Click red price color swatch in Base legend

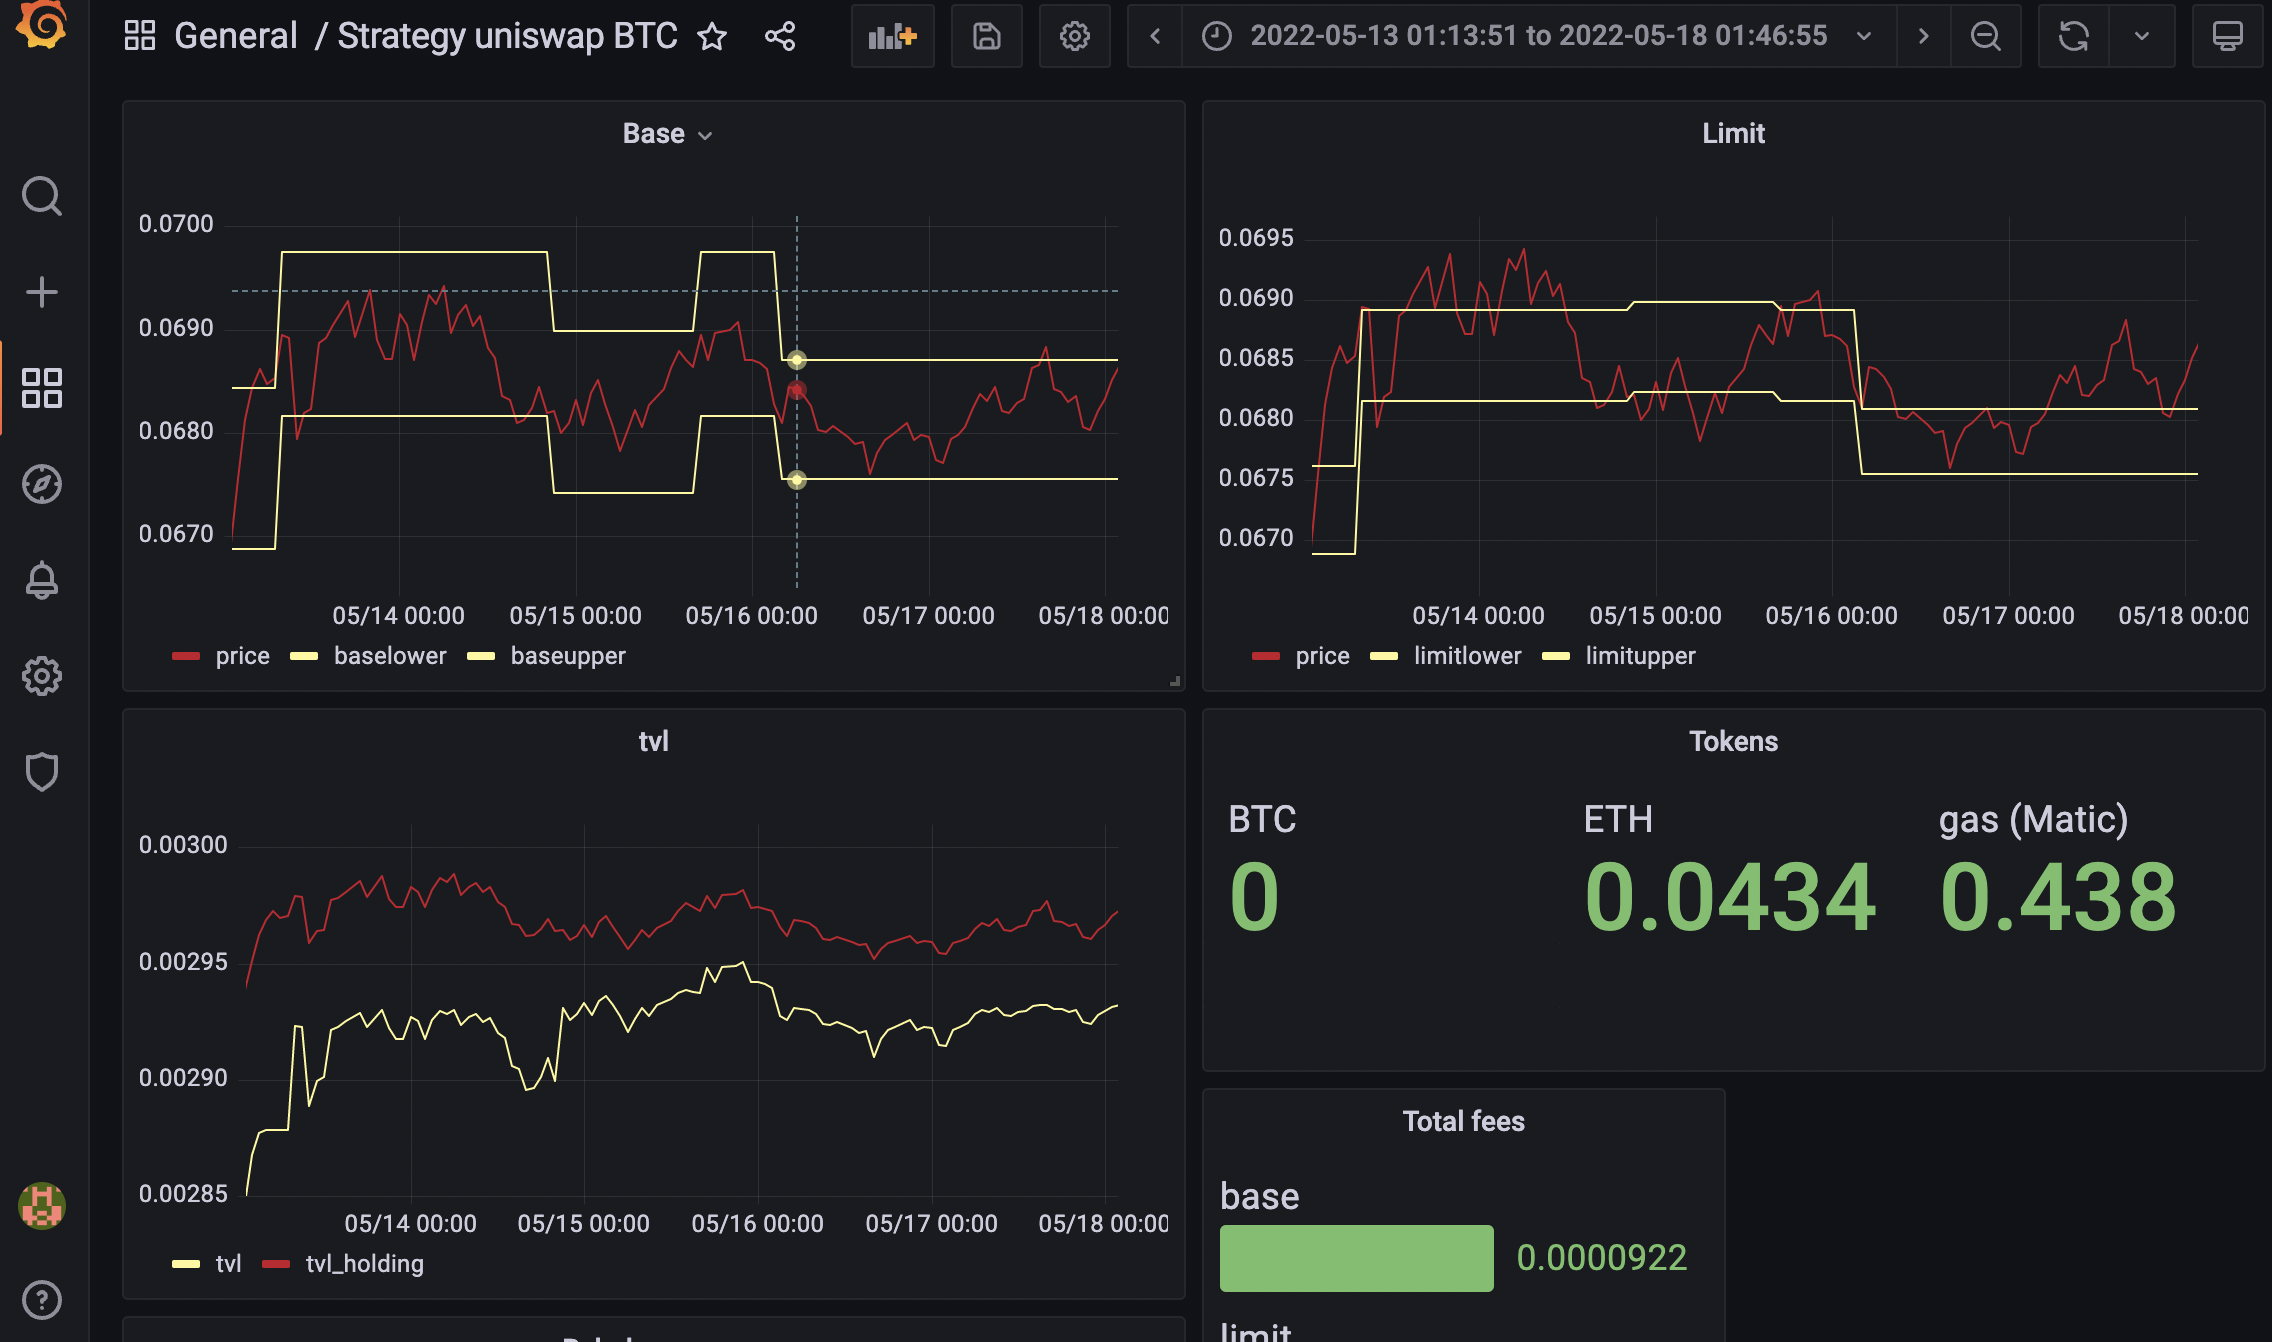tap(186, 656)
